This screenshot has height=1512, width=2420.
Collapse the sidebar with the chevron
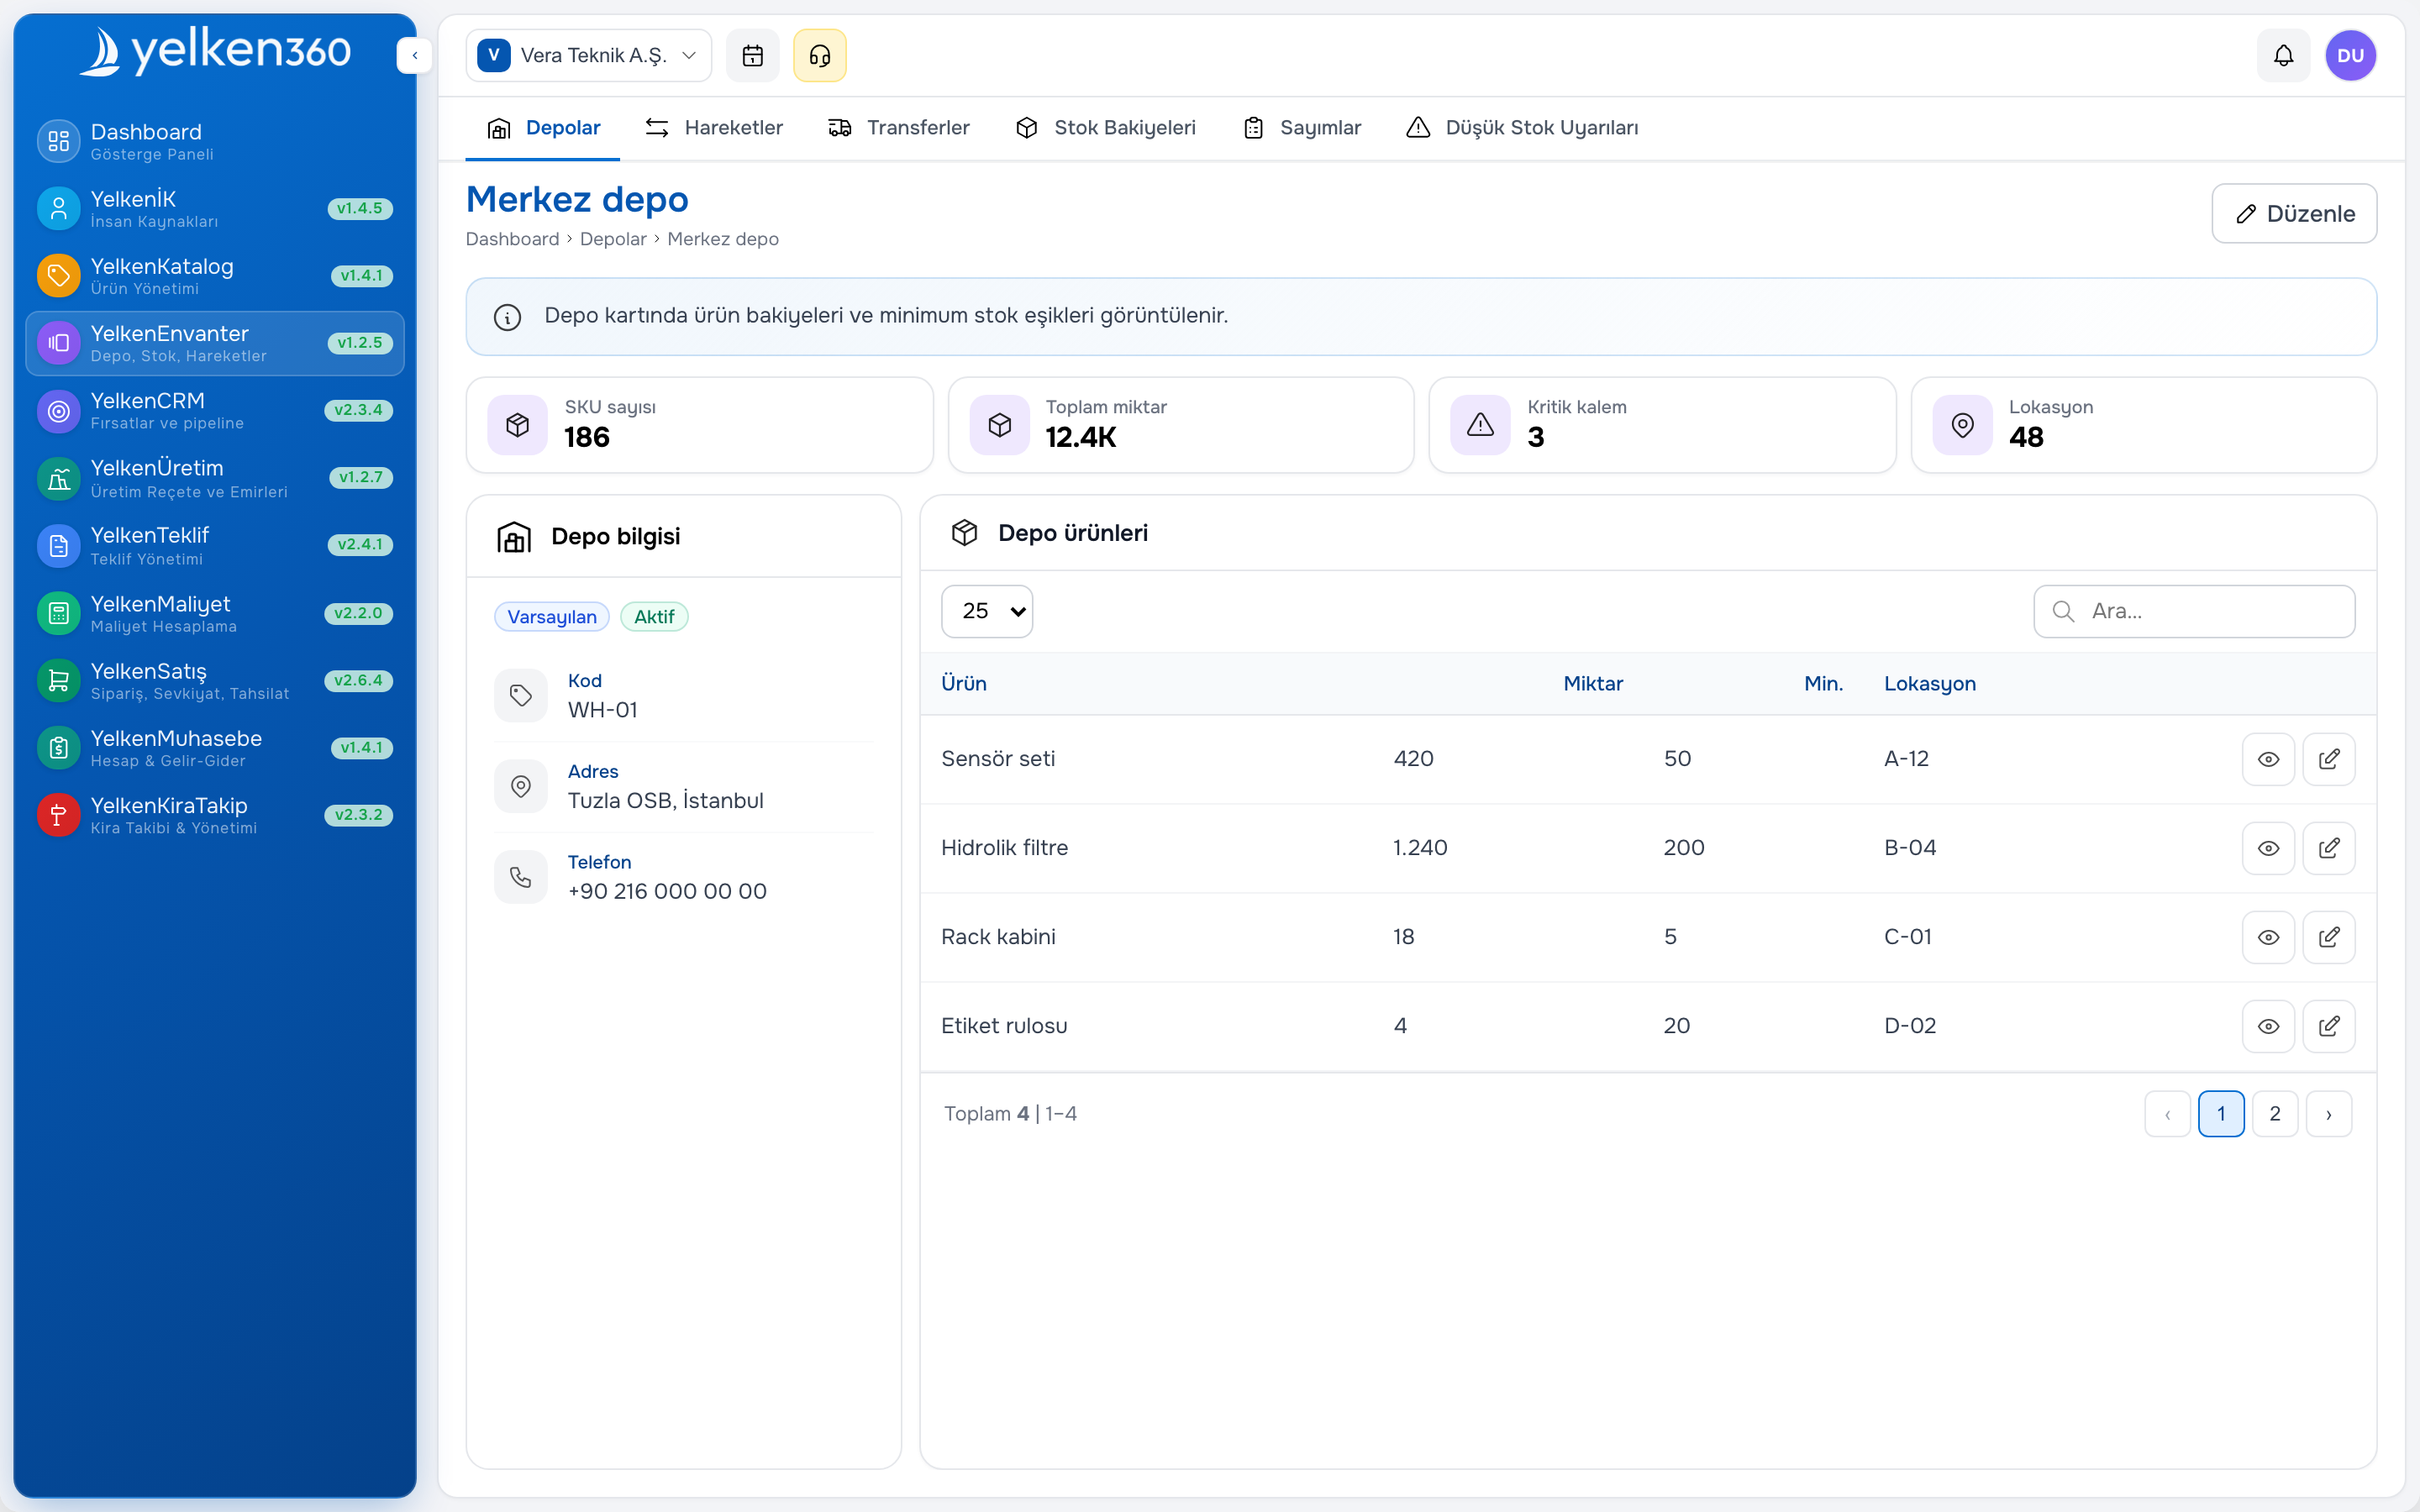414,55
